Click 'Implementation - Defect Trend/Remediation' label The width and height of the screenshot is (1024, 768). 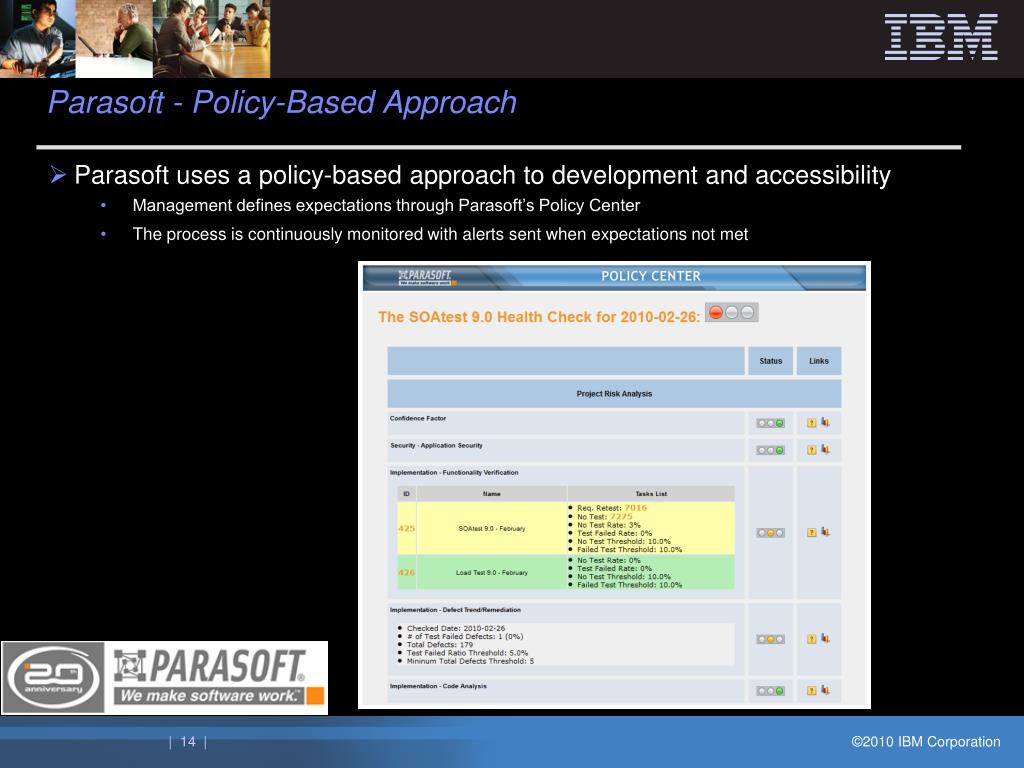455,610
